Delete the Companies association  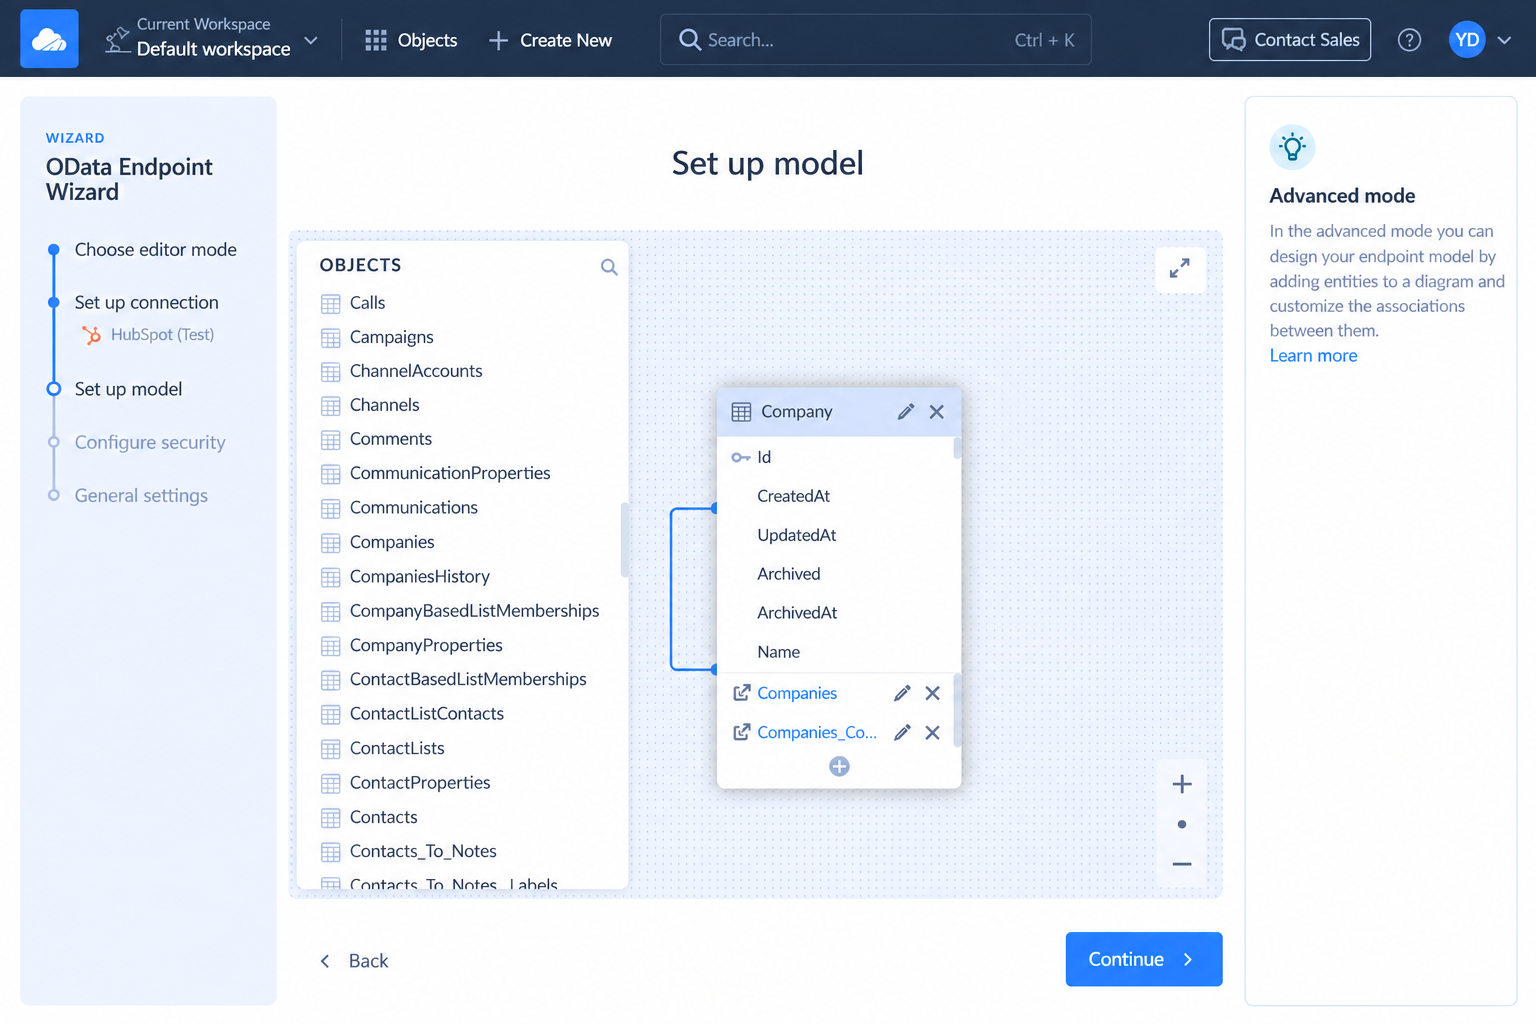click(933, 693)
